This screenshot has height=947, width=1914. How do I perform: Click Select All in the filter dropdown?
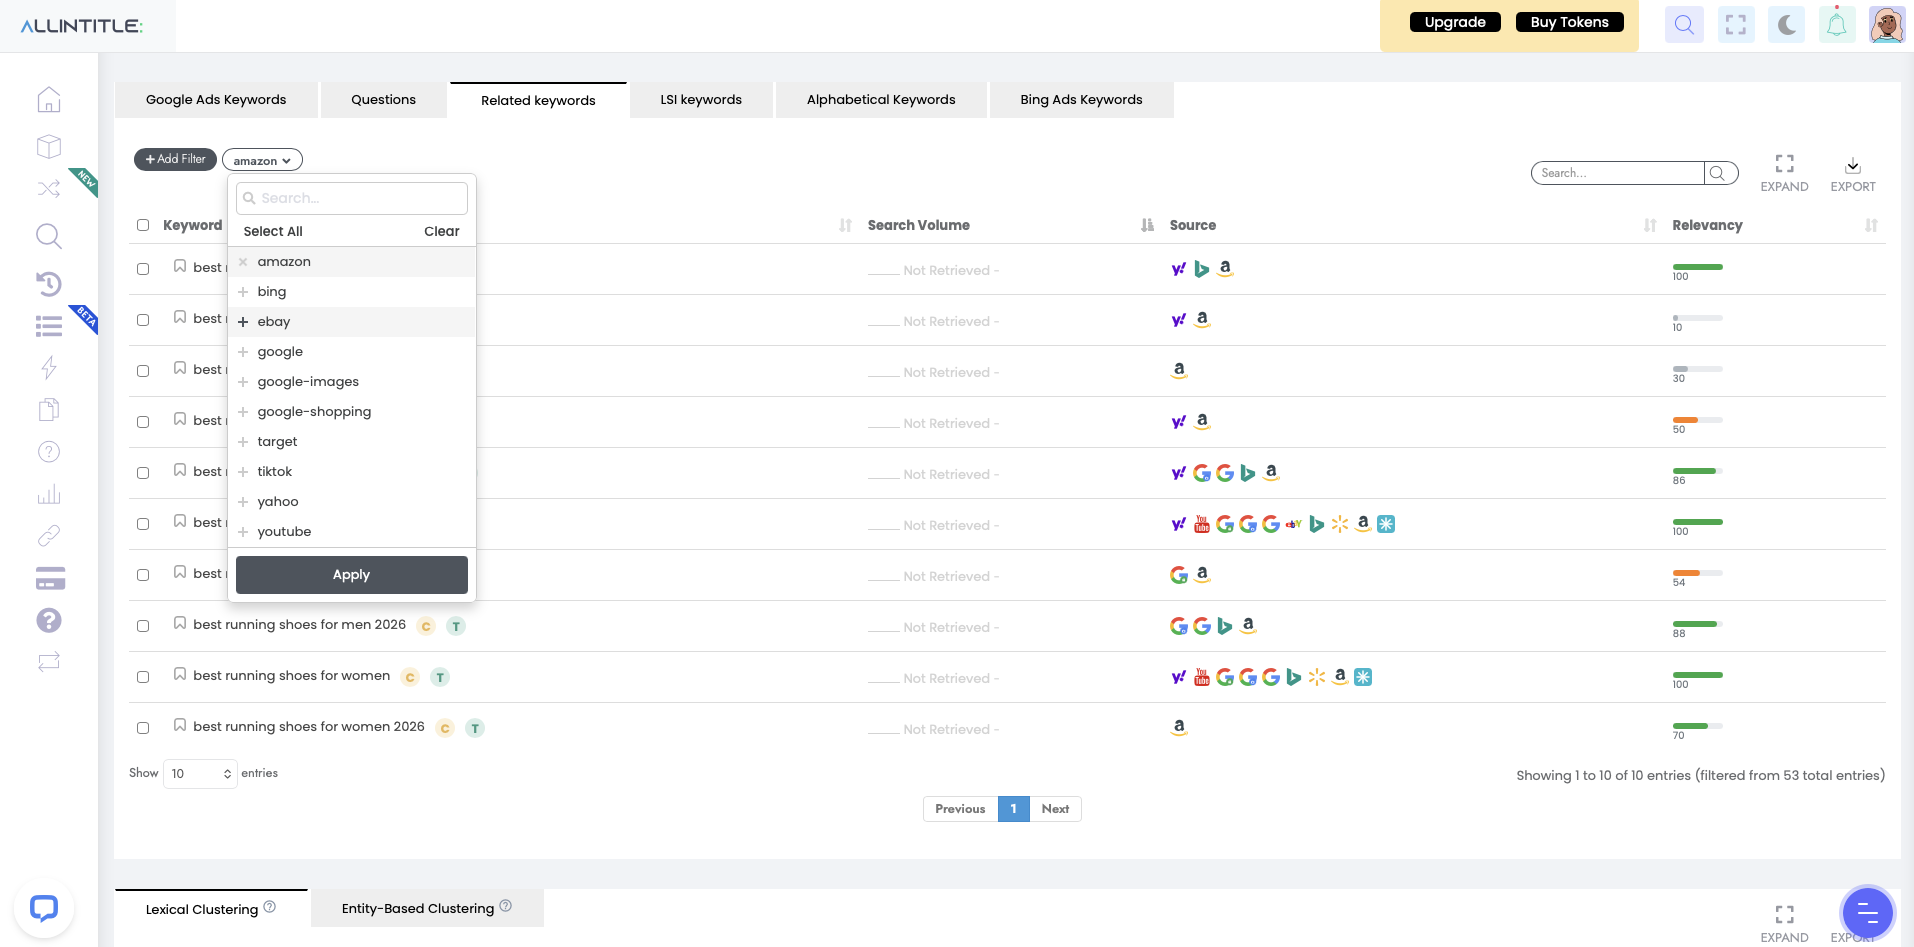273,231
